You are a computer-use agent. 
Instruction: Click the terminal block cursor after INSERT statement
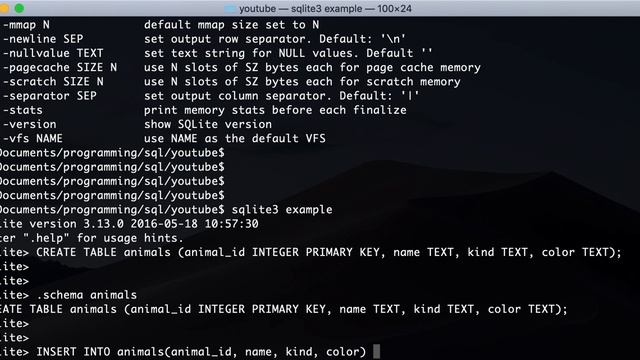376,351
